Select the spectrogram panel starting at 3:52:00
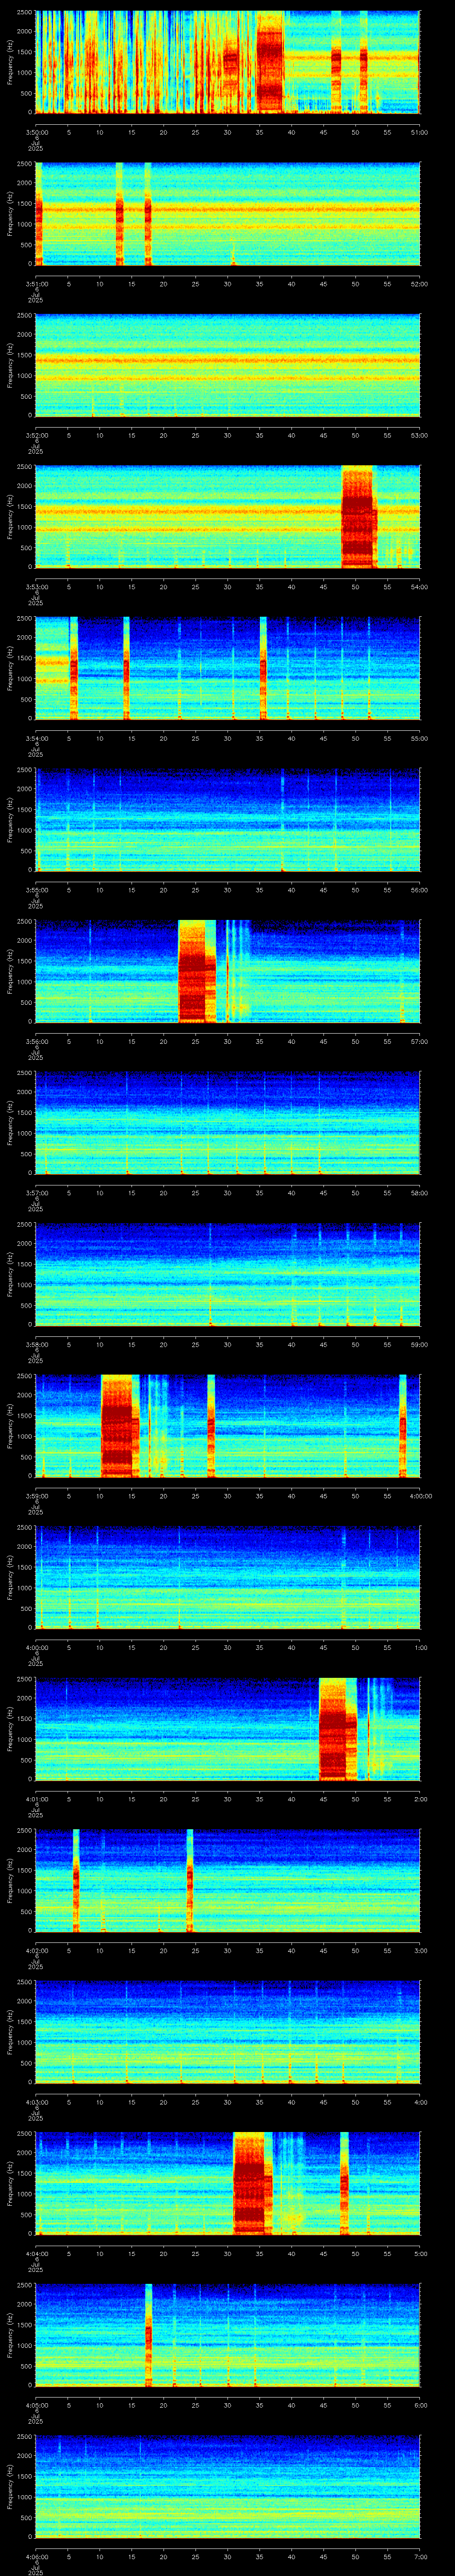The width and height of the screenshot is (455, 2576). click(x=228, y=364)
